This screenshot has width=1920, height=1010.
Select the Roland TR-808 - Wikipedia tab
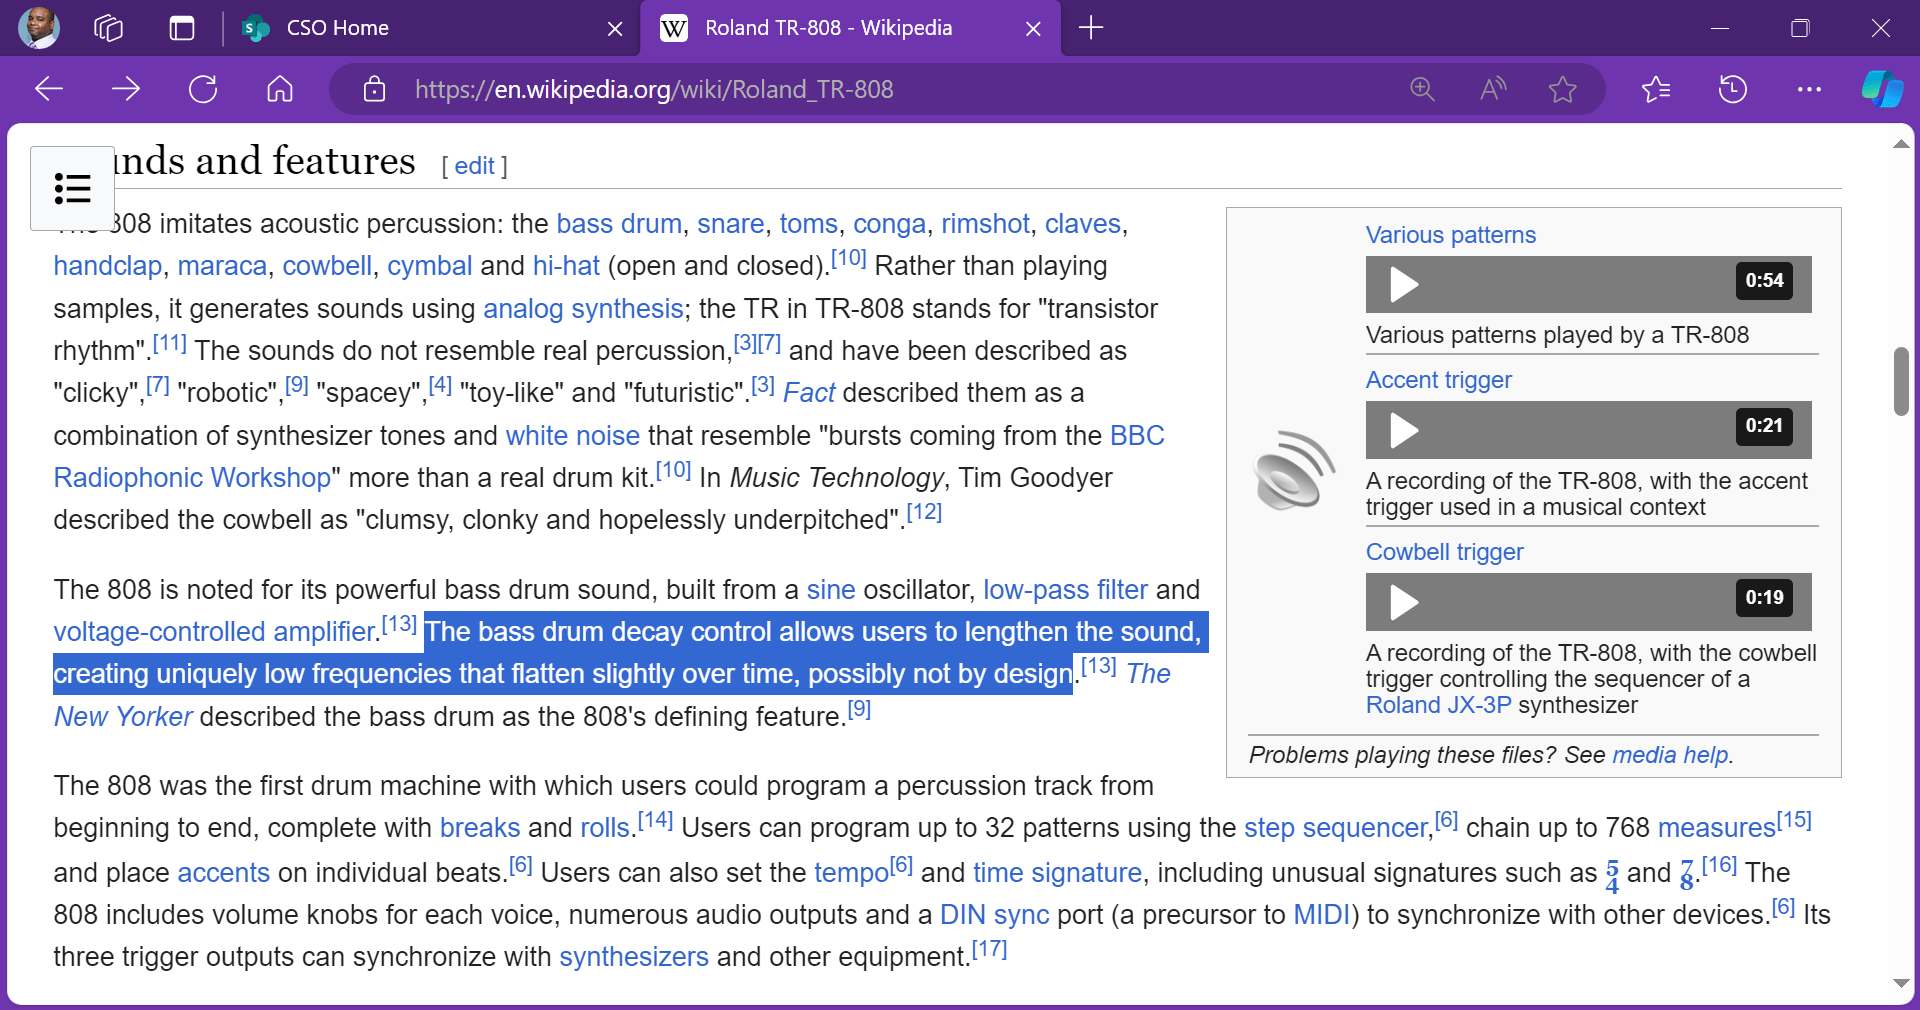[828, 28]
